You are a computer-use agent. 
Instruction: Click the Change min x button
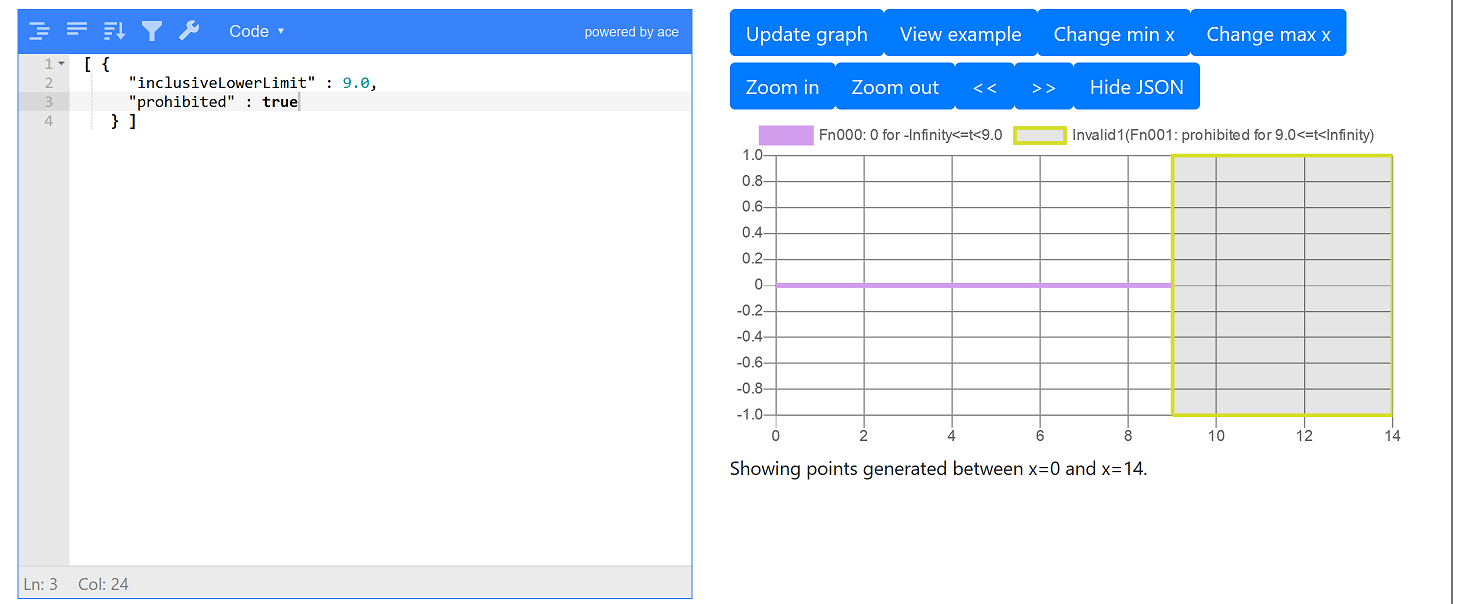click(x=1113, y=34)
